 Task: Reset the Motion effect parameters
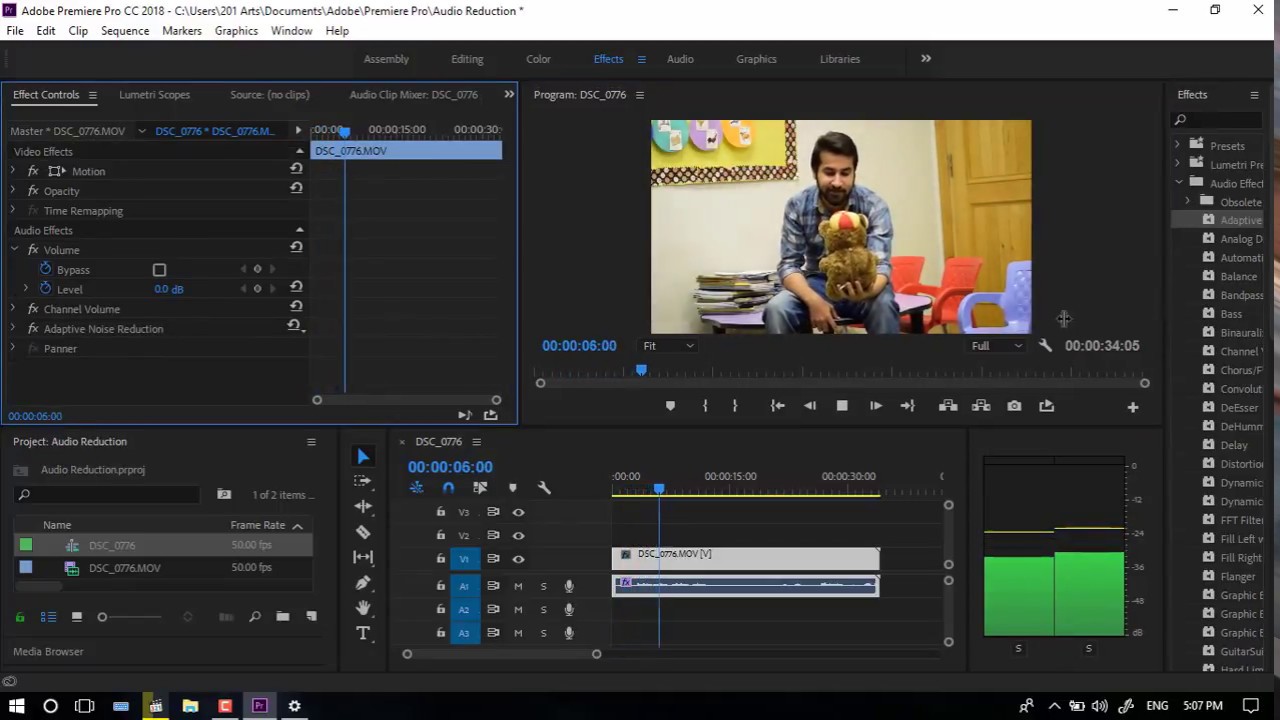(296, 170)
